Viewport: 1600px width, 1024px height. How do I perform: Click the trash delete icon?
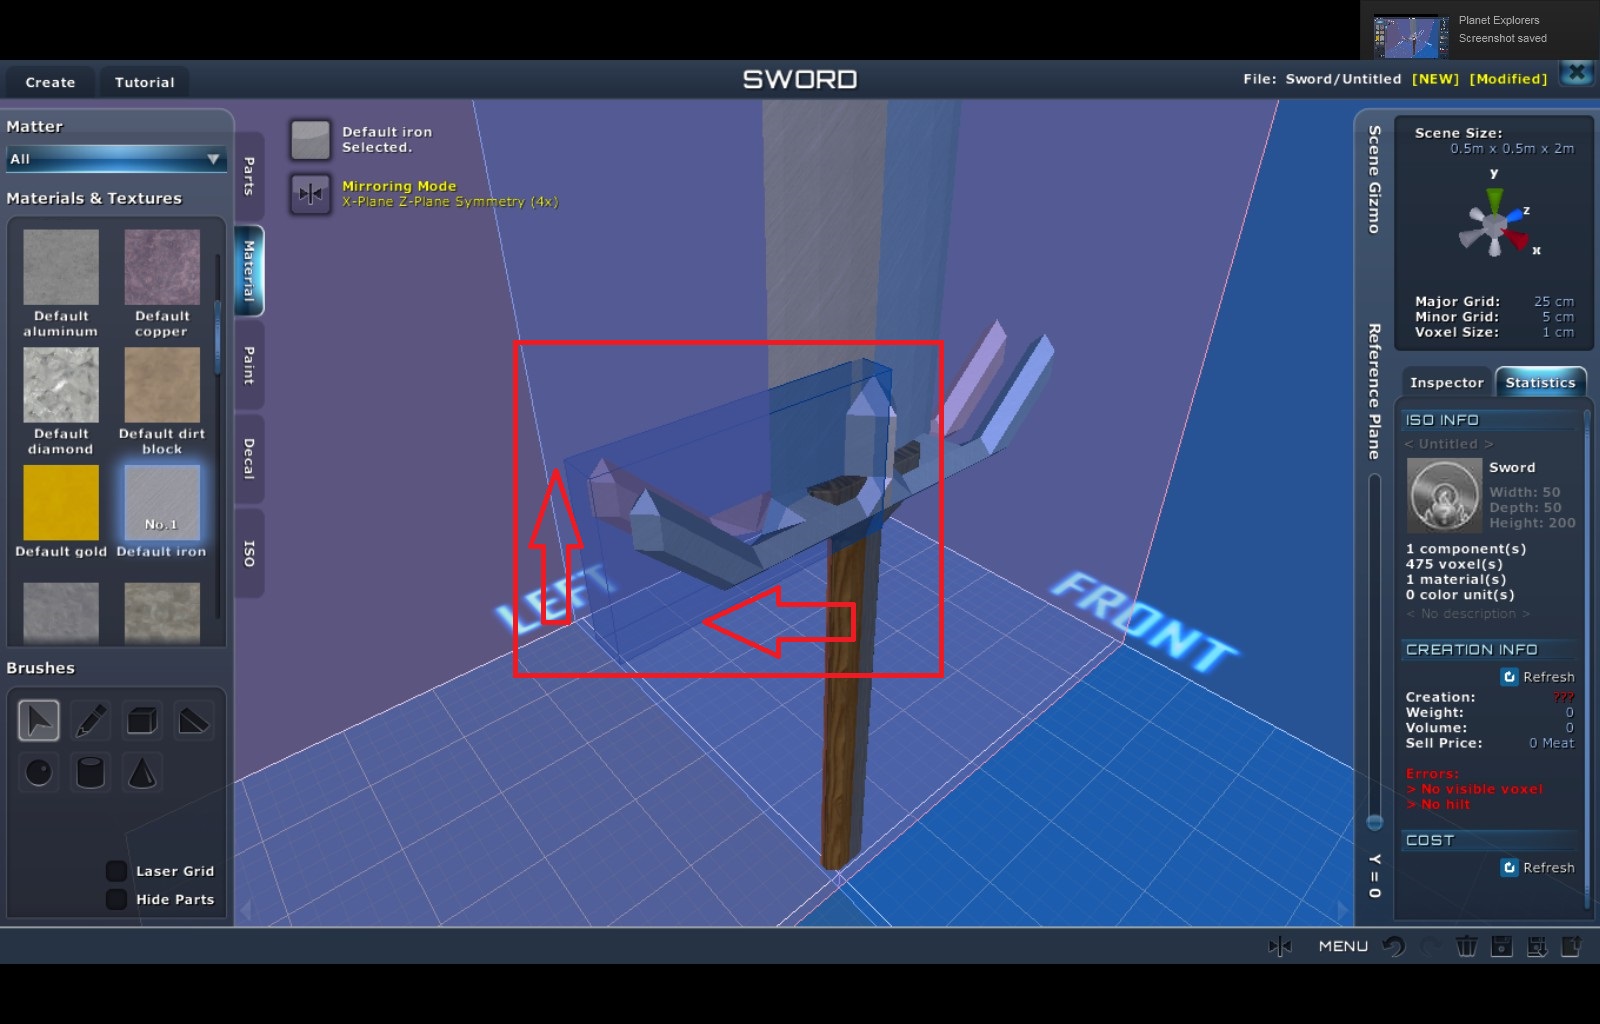pos(1466,946)
